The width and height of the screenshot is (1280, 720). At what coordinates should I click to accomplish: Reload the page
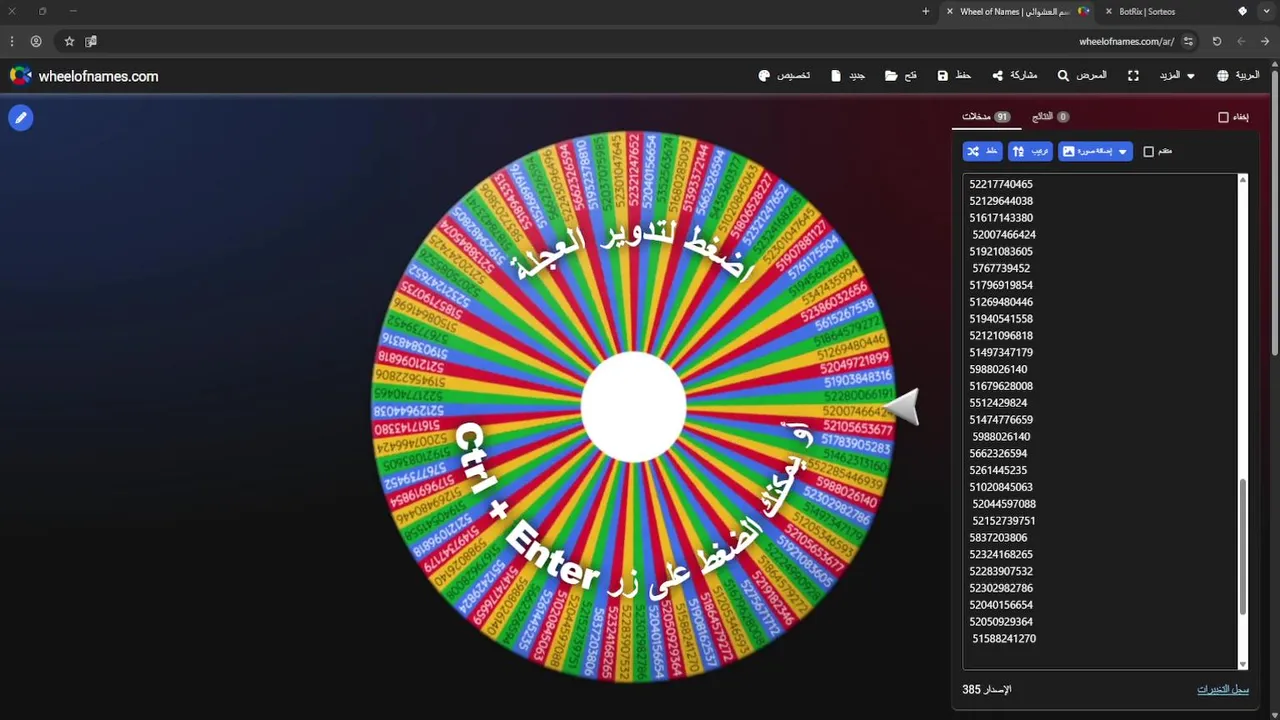coord(1216,41)
